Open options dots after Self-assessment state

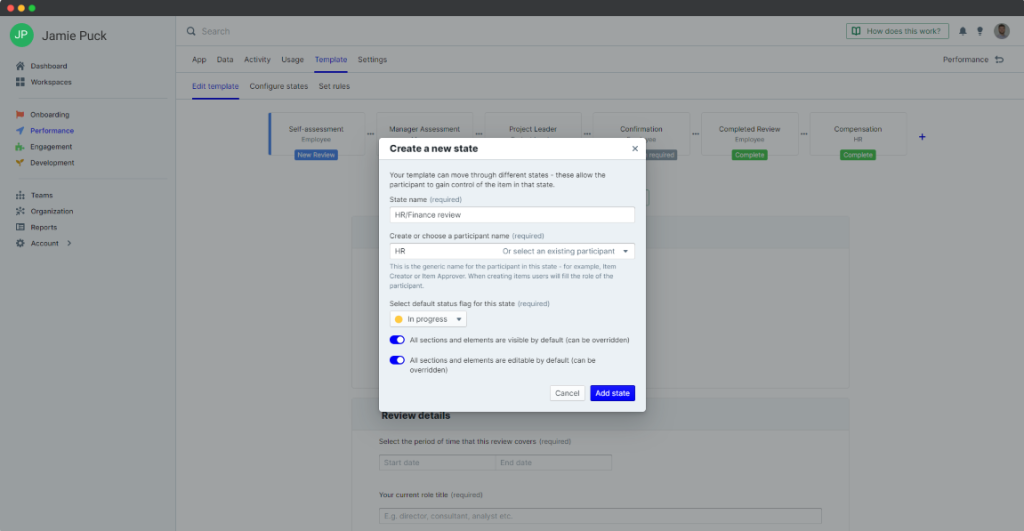(x=370, y=134)
